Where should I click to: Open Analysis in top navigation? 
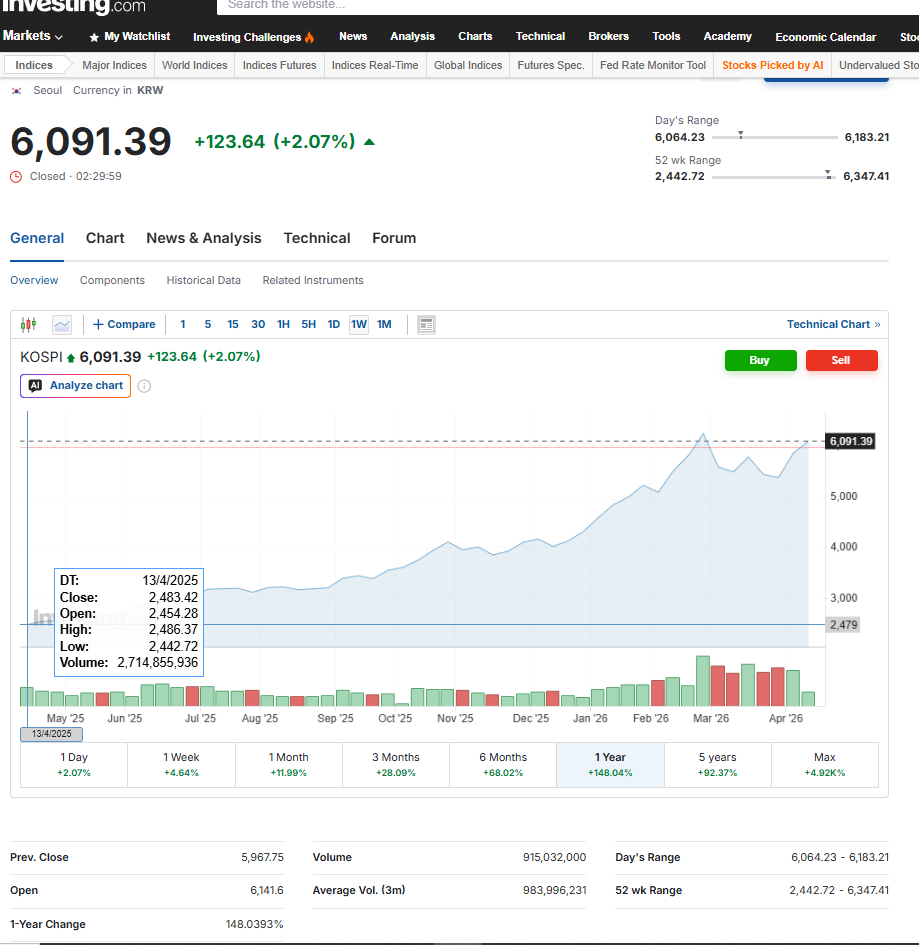pyautogui.click(x=412, y=36)
